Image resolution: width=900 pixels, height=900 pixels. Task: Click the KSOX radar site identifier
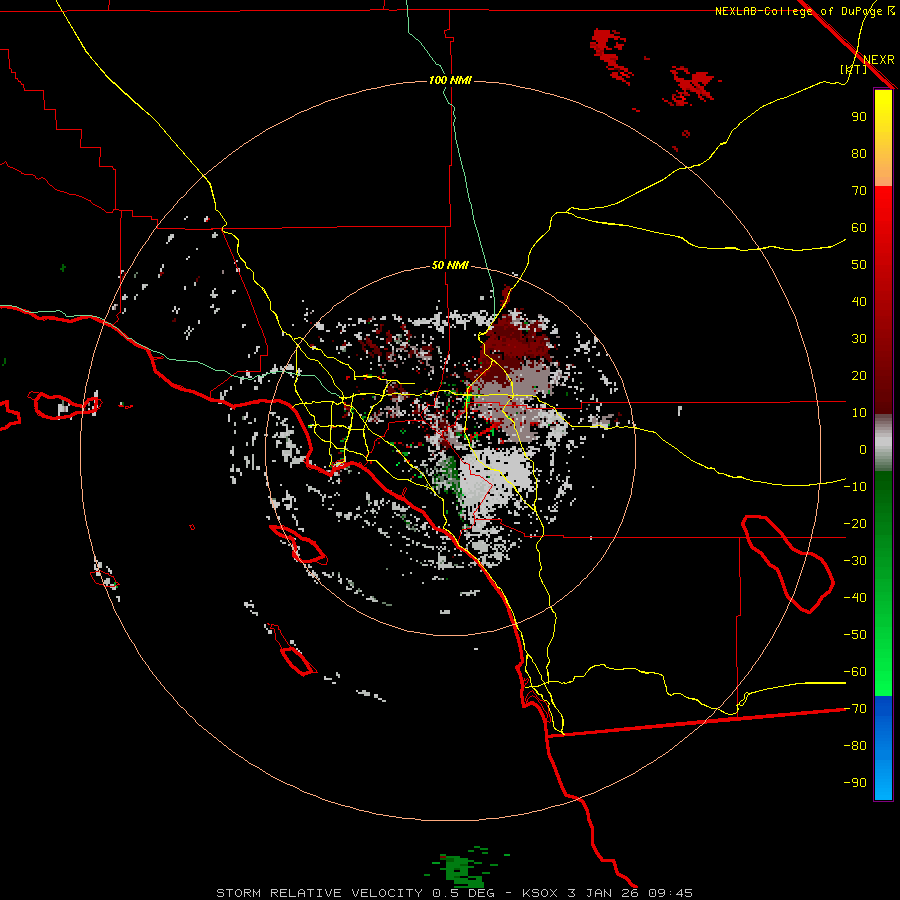click(x=540, y=893)
